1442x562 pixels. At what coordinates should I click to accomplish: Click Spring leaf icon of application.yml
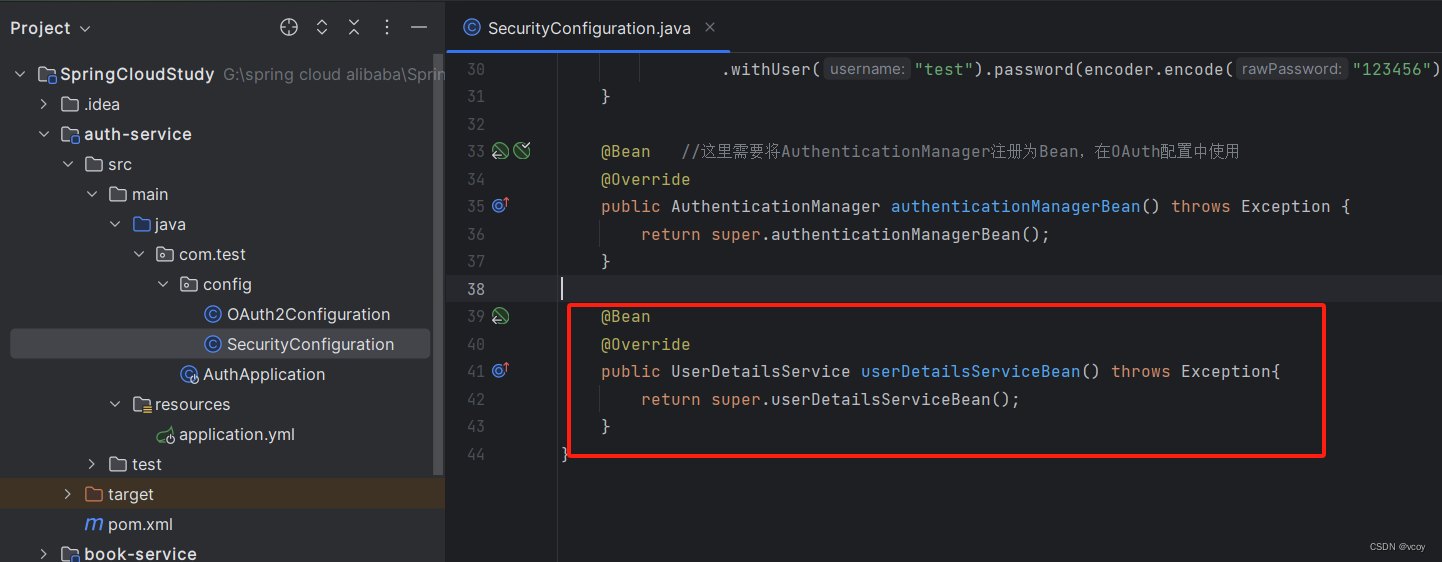coord(166,435)
